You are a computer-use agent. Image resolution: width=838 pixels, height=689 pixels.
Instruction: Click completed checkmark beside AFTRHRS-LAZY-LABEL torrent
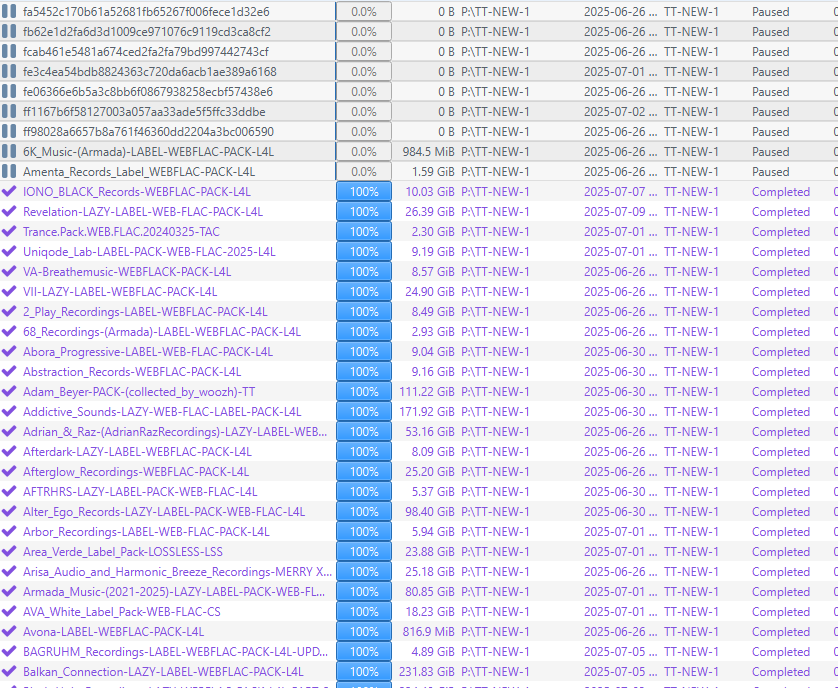pyautogui.click(x=9, y=492)
